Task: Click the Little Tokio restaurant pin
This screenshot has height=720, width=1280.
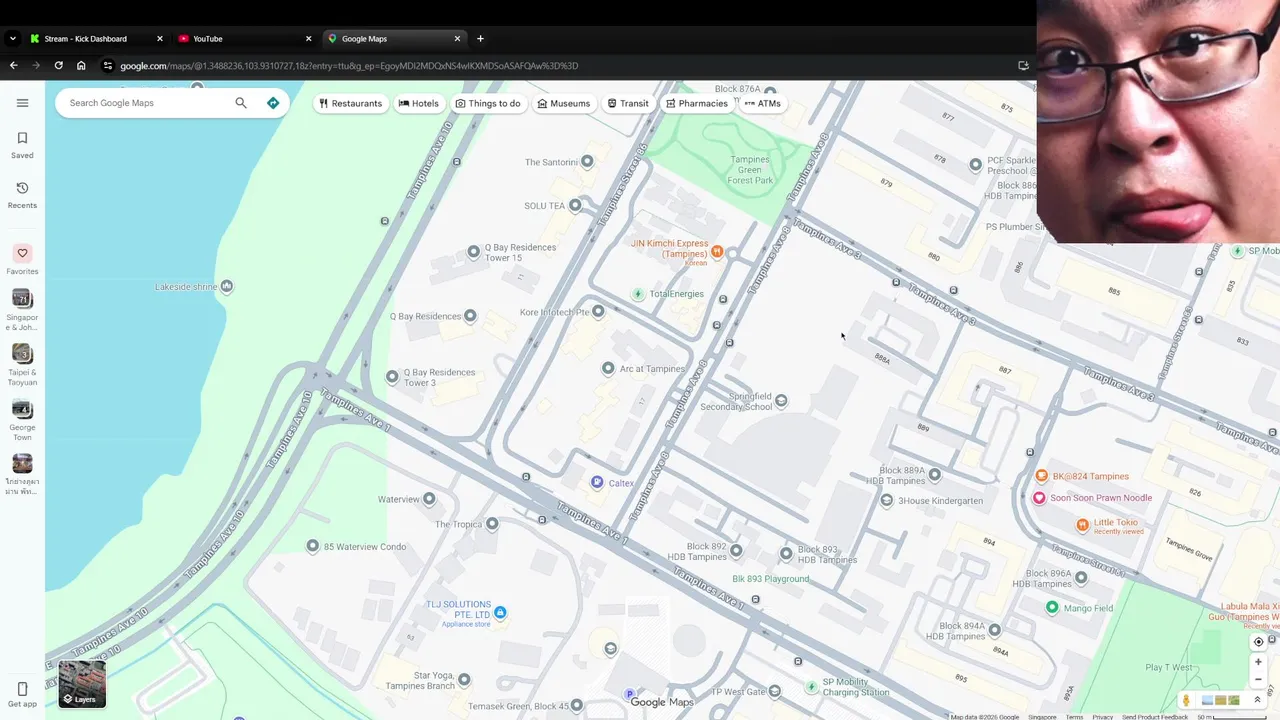Action: pos(1082,525)
